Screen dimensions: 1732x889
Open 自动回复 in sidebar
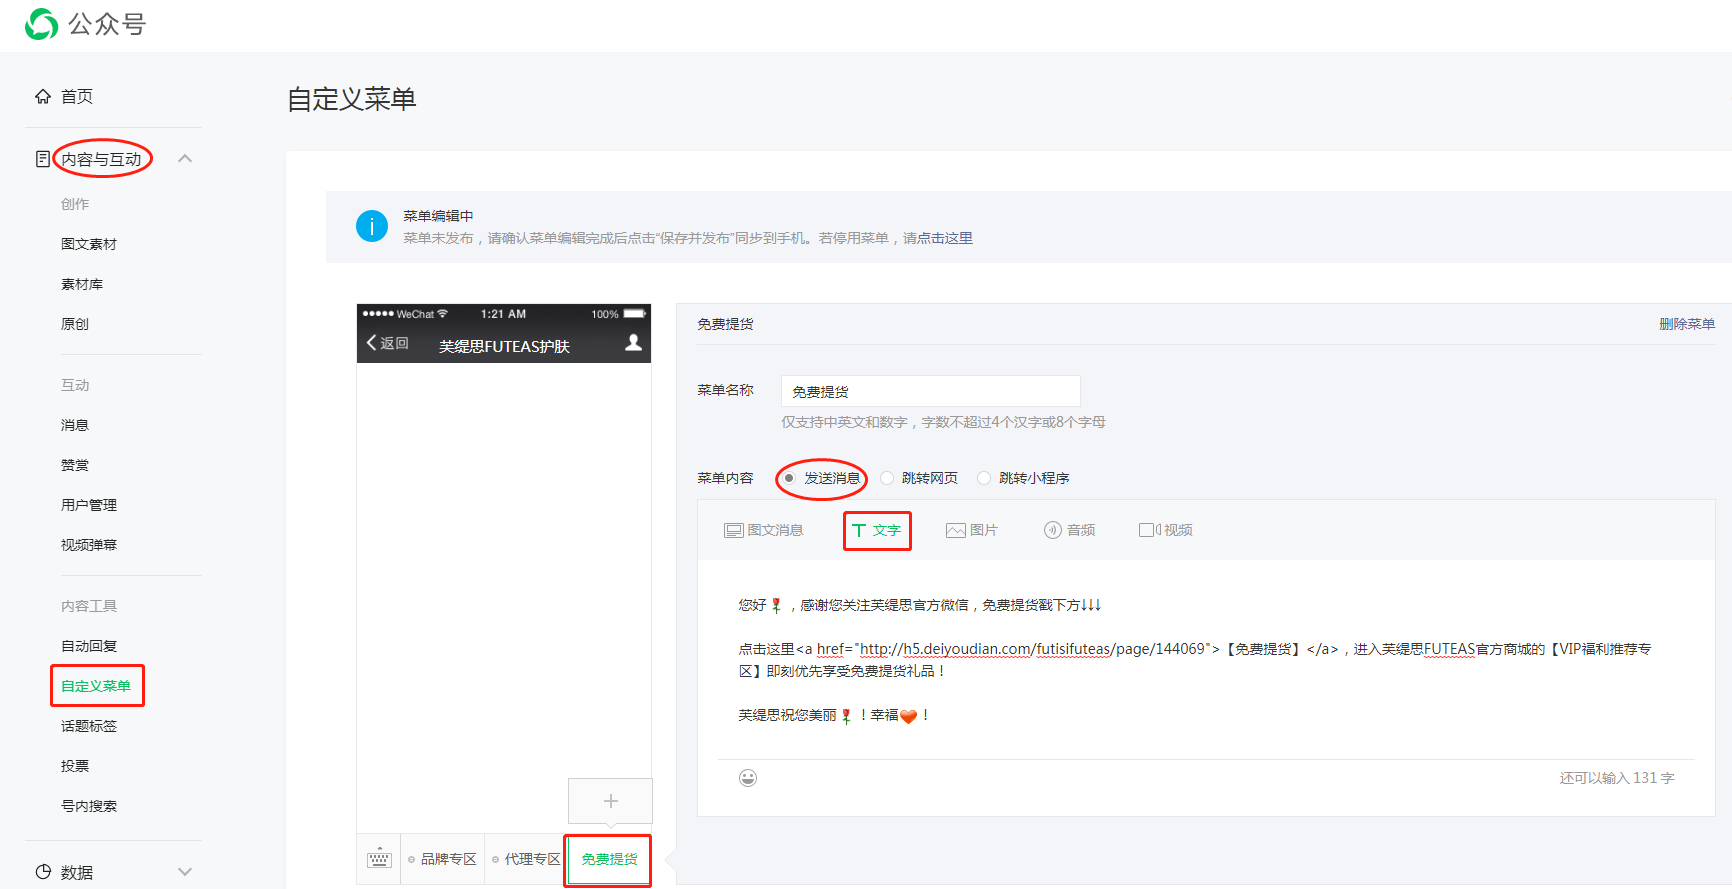click(89, 646)
